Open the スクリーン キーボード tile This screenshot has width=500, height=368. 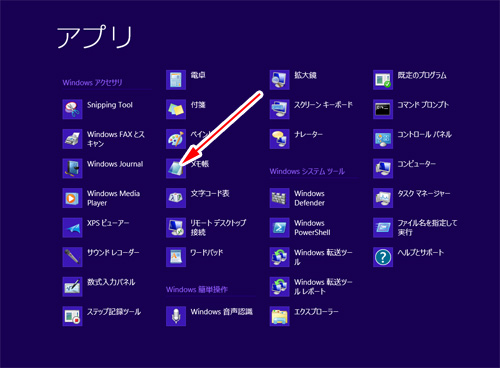coord(311,109)
